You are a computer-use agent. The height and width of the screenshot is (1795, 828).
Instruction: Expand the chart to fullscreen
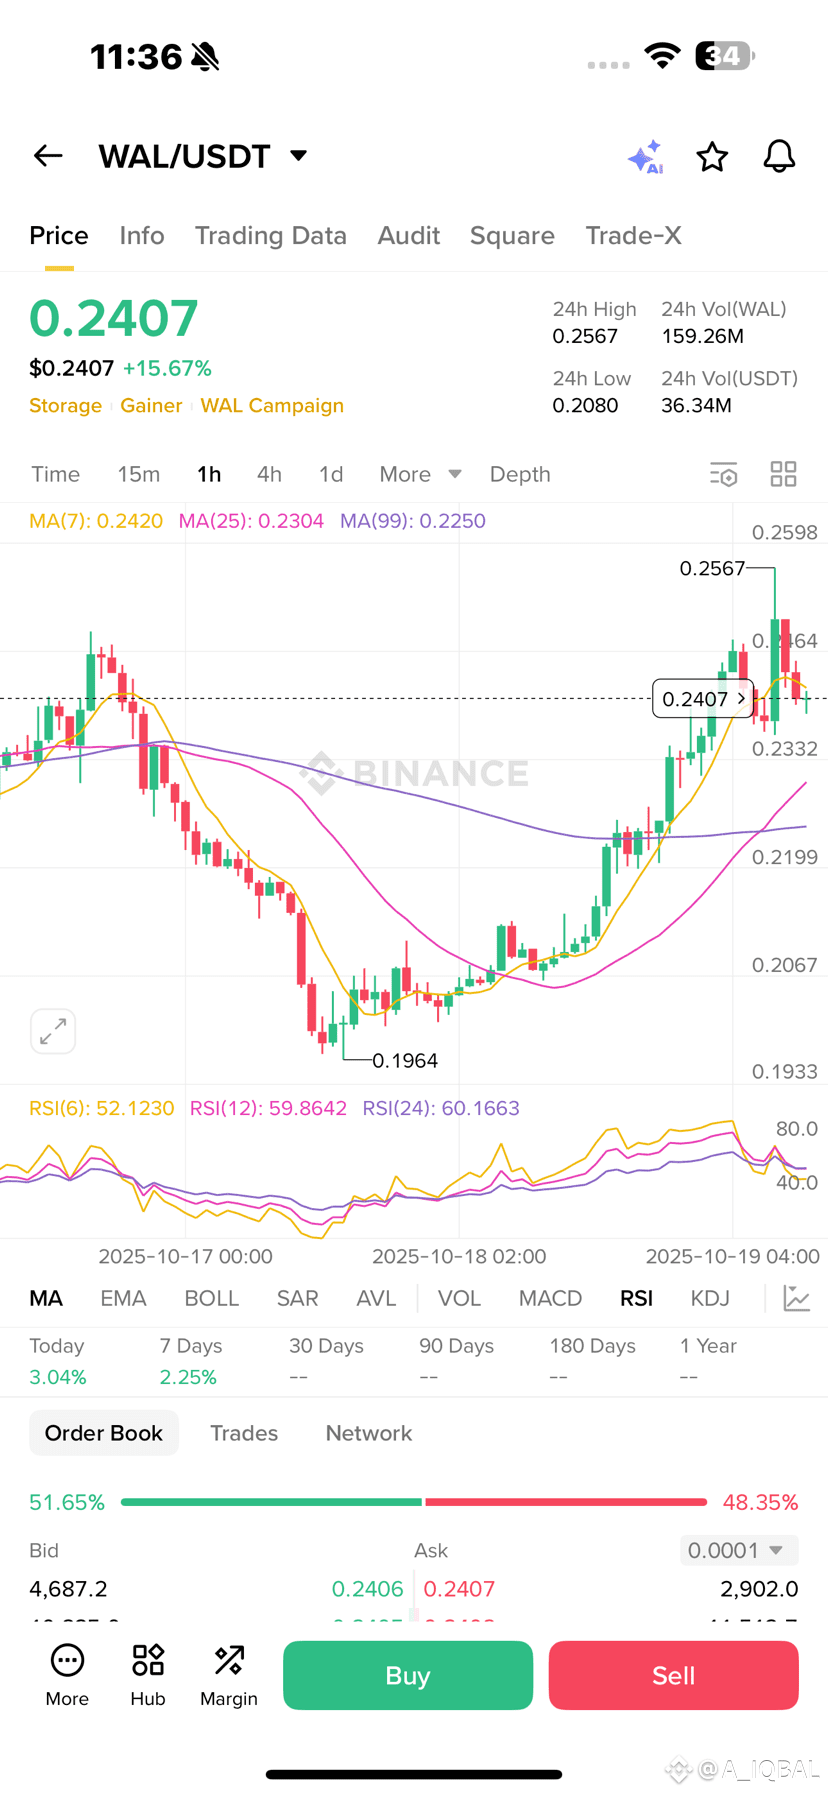tap(53, 1031)
